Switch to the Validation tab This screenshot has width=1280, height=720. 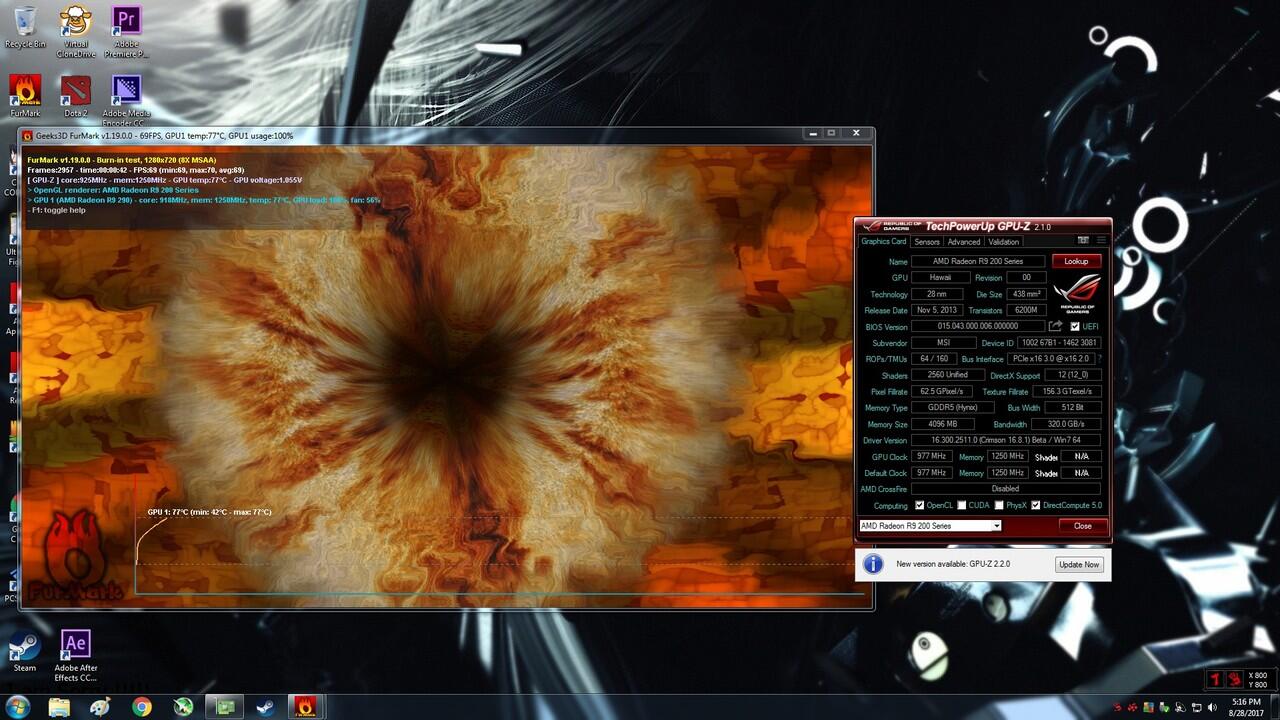pos(1003,241)
